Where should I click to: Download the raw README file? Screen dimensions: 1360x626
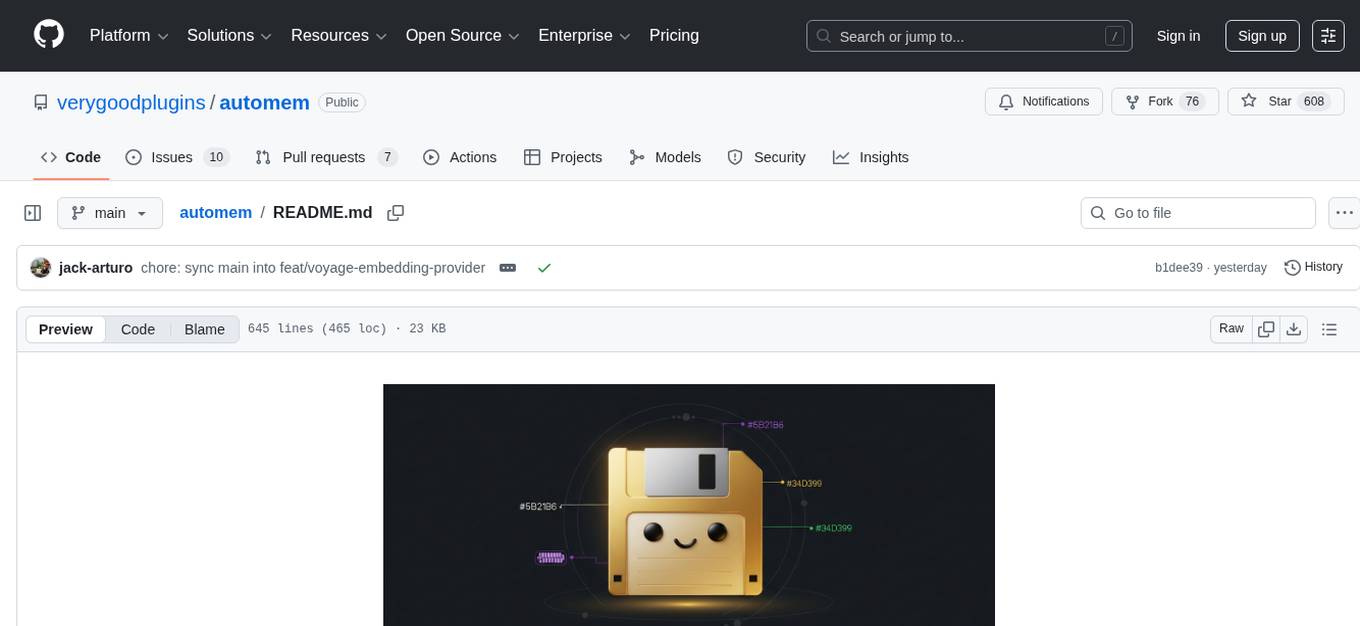click(x=1294, y=328)
